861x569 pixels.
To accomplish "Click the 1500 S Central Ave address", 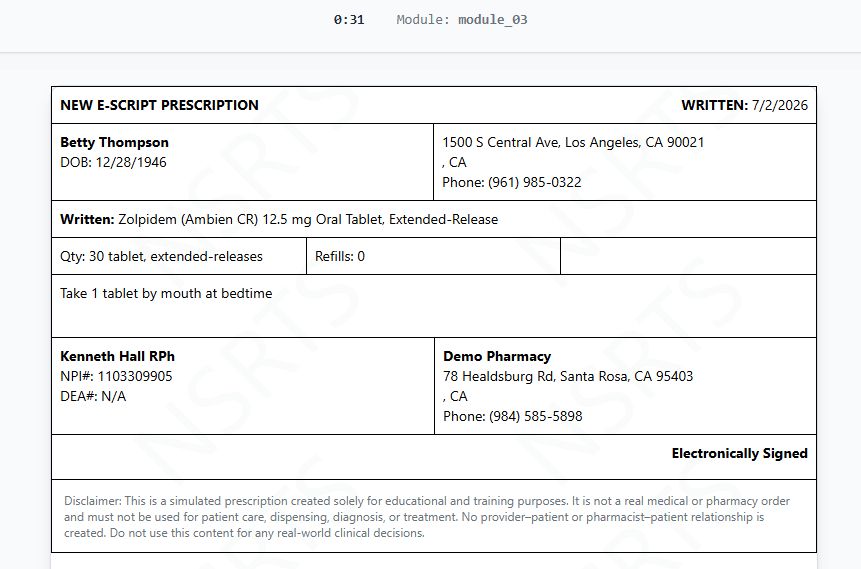I will click(x=573, y=142).
